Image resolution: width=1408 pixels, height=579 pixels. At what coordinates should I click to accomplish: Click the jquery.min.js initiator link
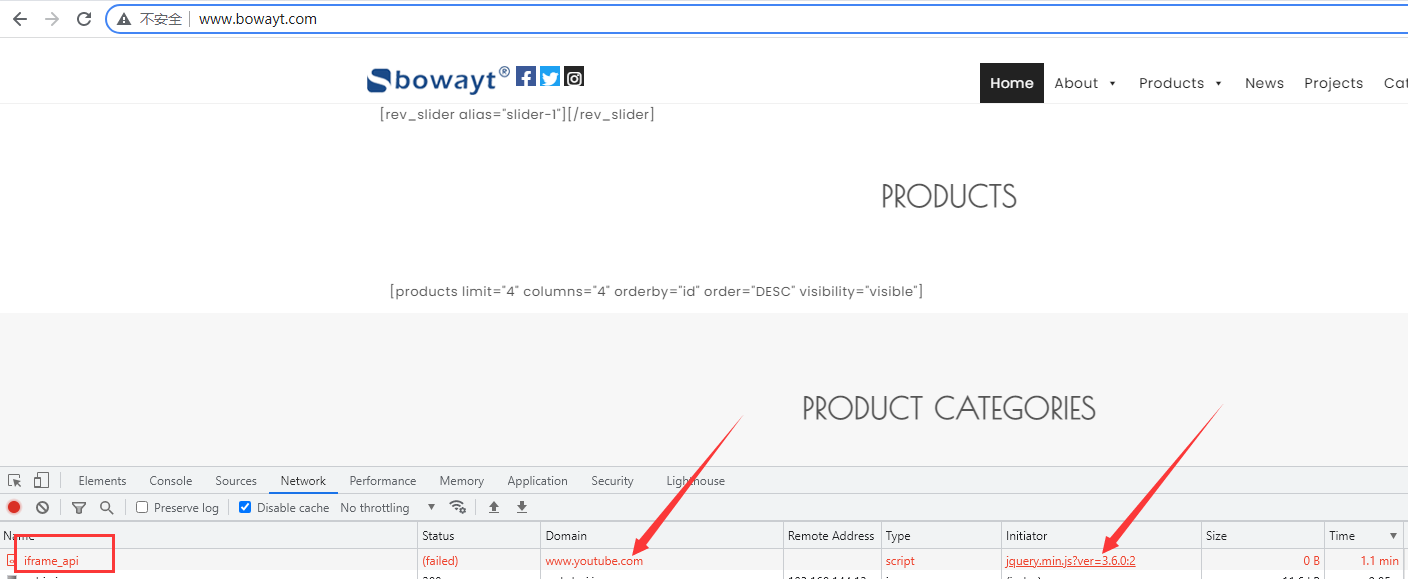[x=1070, y=561]
